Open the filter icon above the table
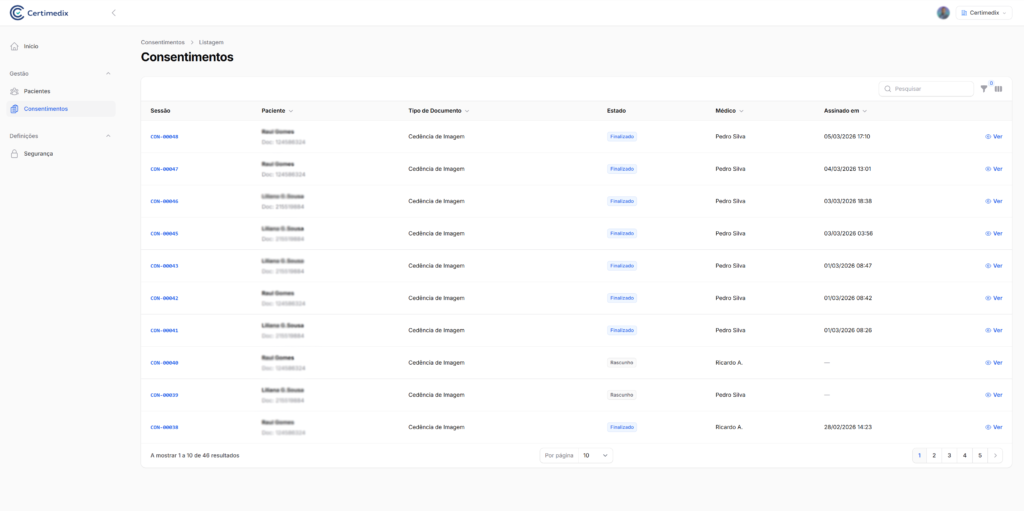Image resolution: width=1024 pixels, height=511 pixels. coord(984,89)
